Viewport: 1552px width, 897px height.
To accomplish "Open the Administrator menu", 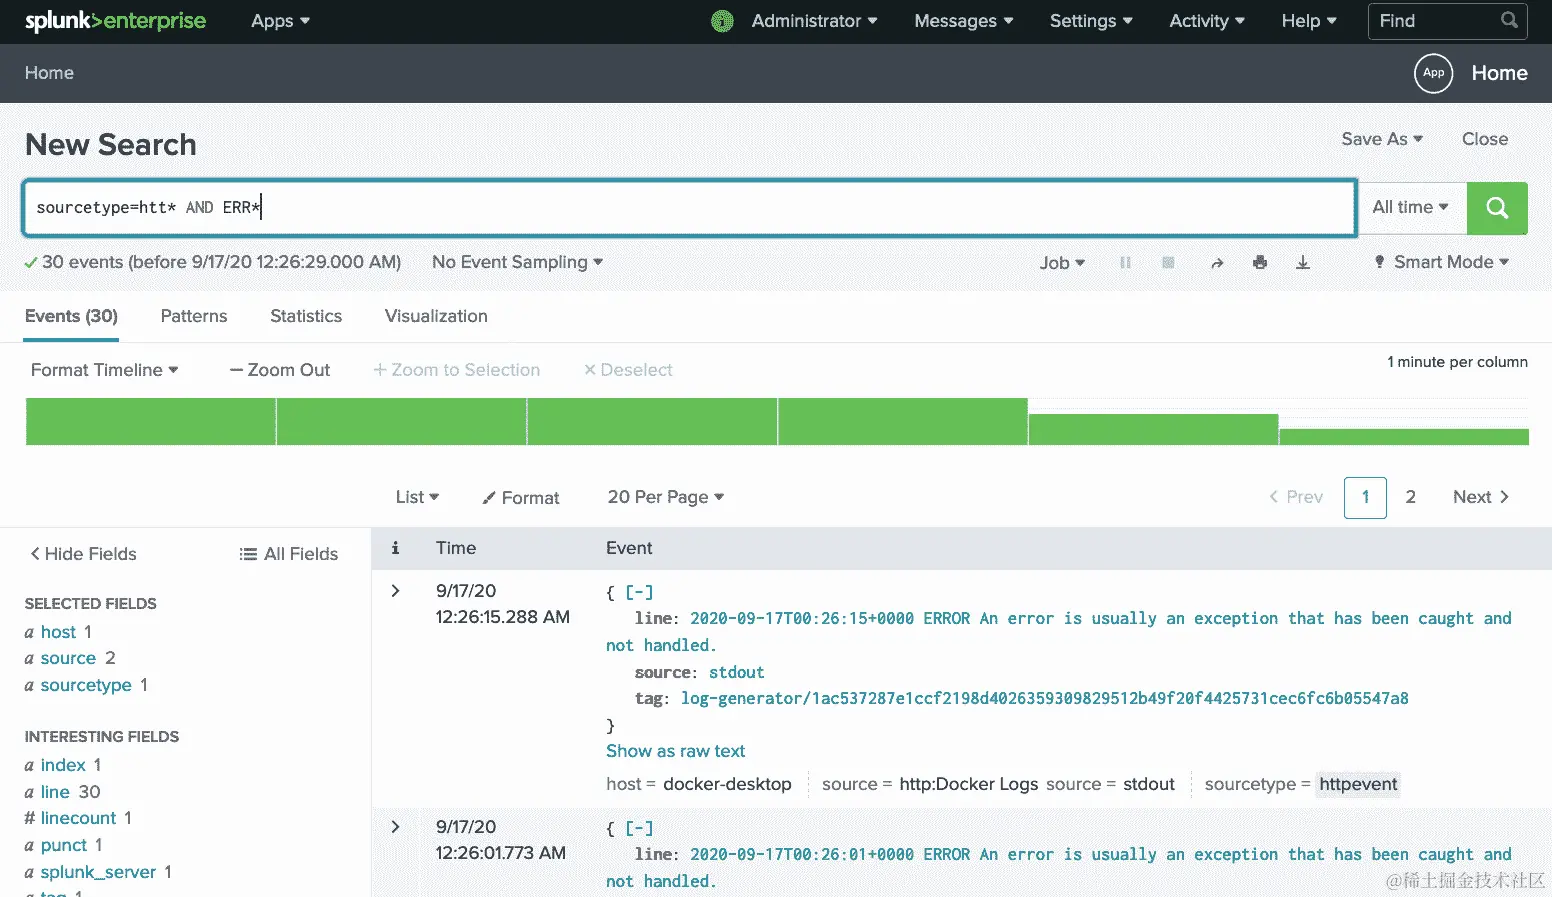I will coord(814,21).
